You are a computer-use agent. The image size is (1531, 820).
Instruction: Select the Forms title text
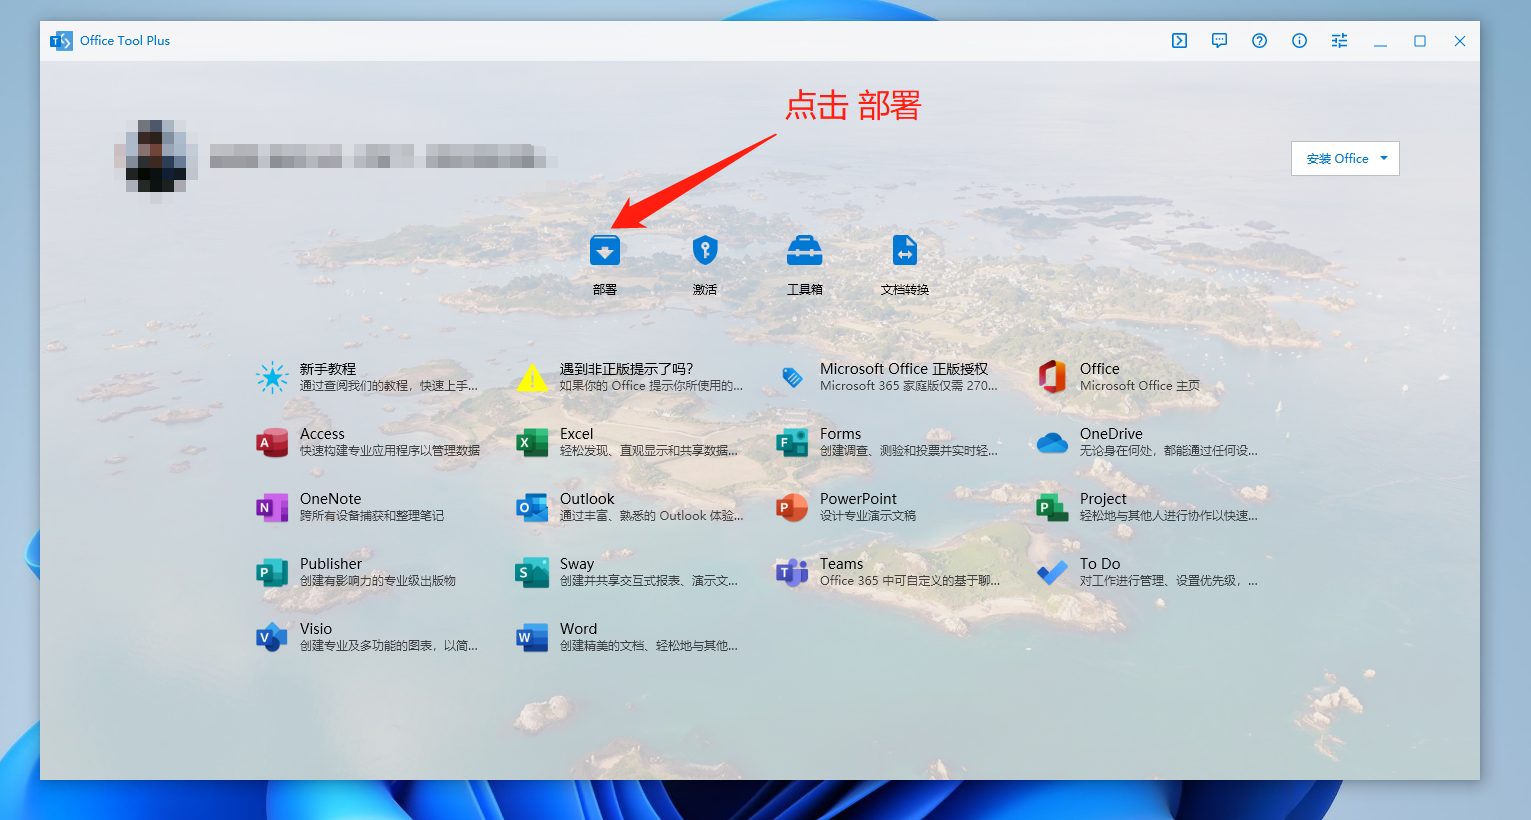pos(840,434)
